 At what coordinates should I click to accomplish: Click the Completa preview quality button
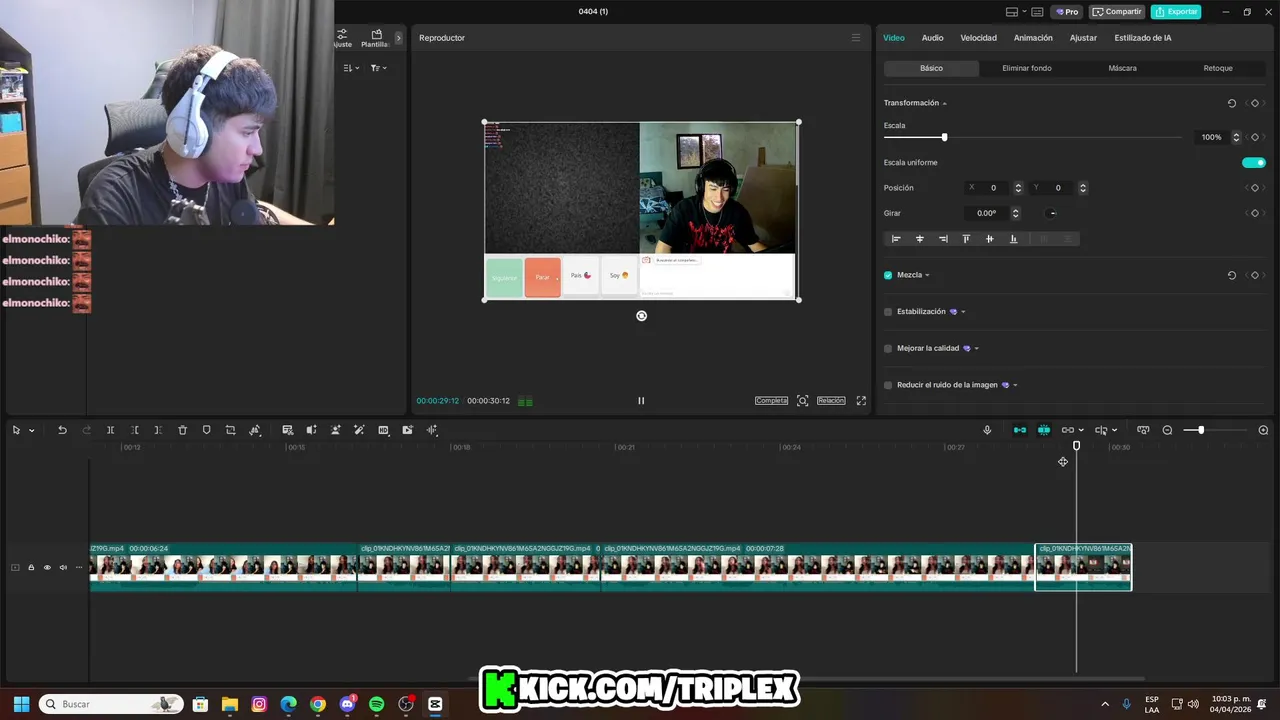(x=771, y=401)
